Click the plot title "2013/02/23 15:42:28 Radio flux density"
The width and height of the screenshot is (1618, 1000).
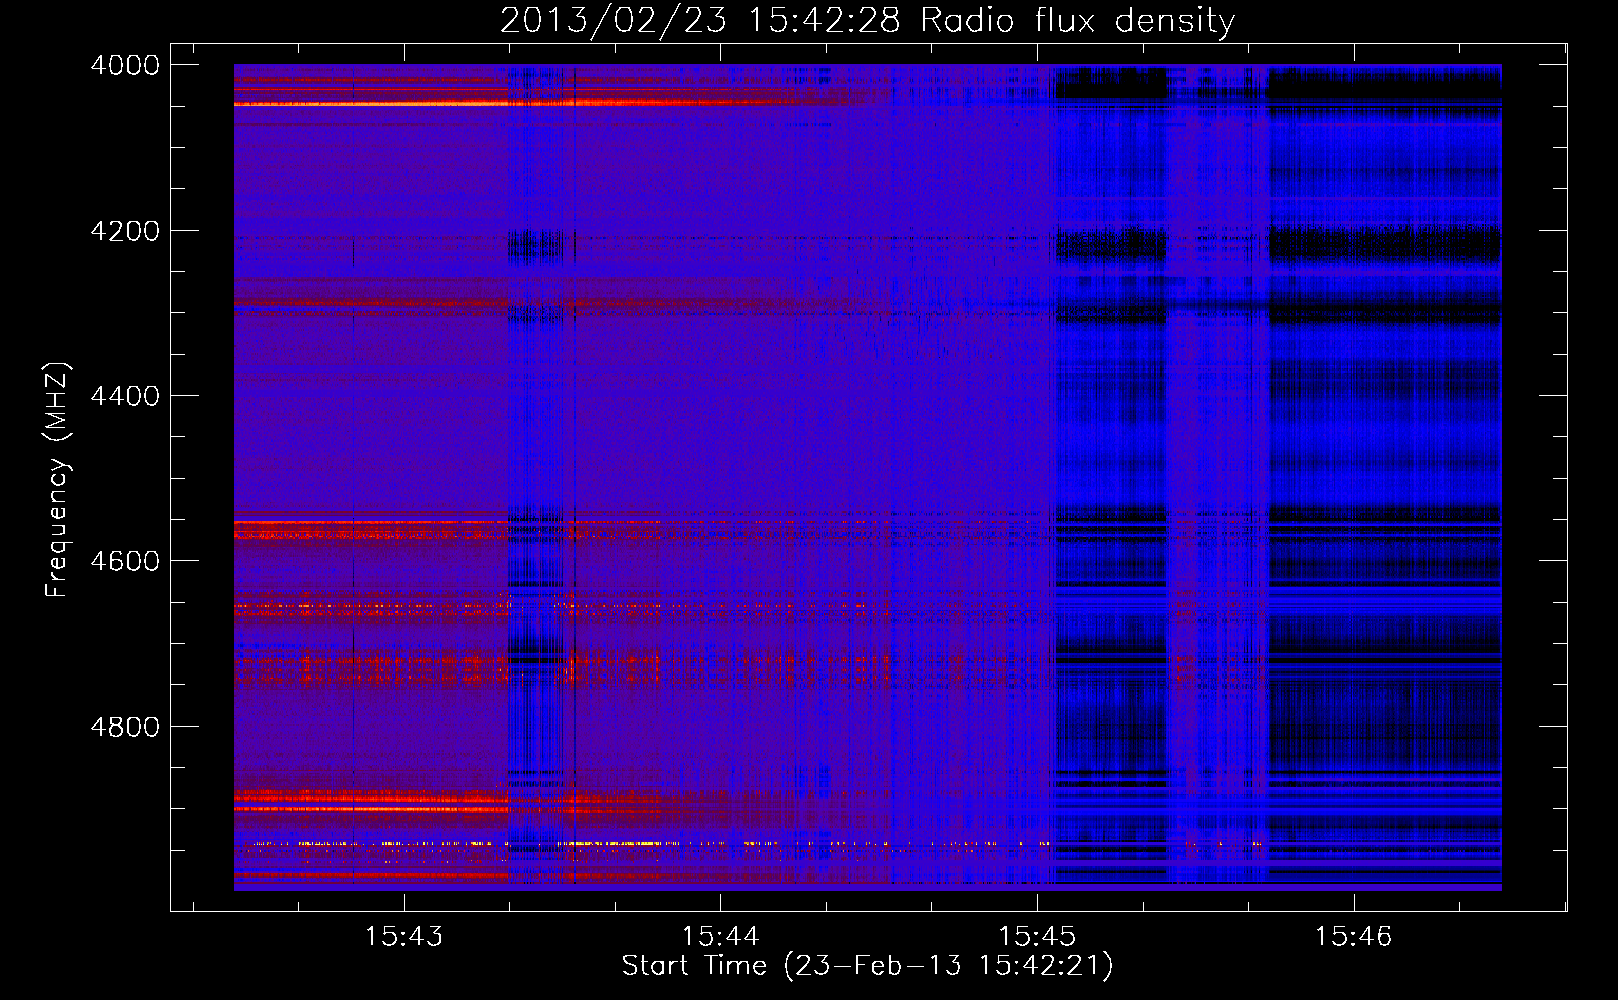click(867, 21)
